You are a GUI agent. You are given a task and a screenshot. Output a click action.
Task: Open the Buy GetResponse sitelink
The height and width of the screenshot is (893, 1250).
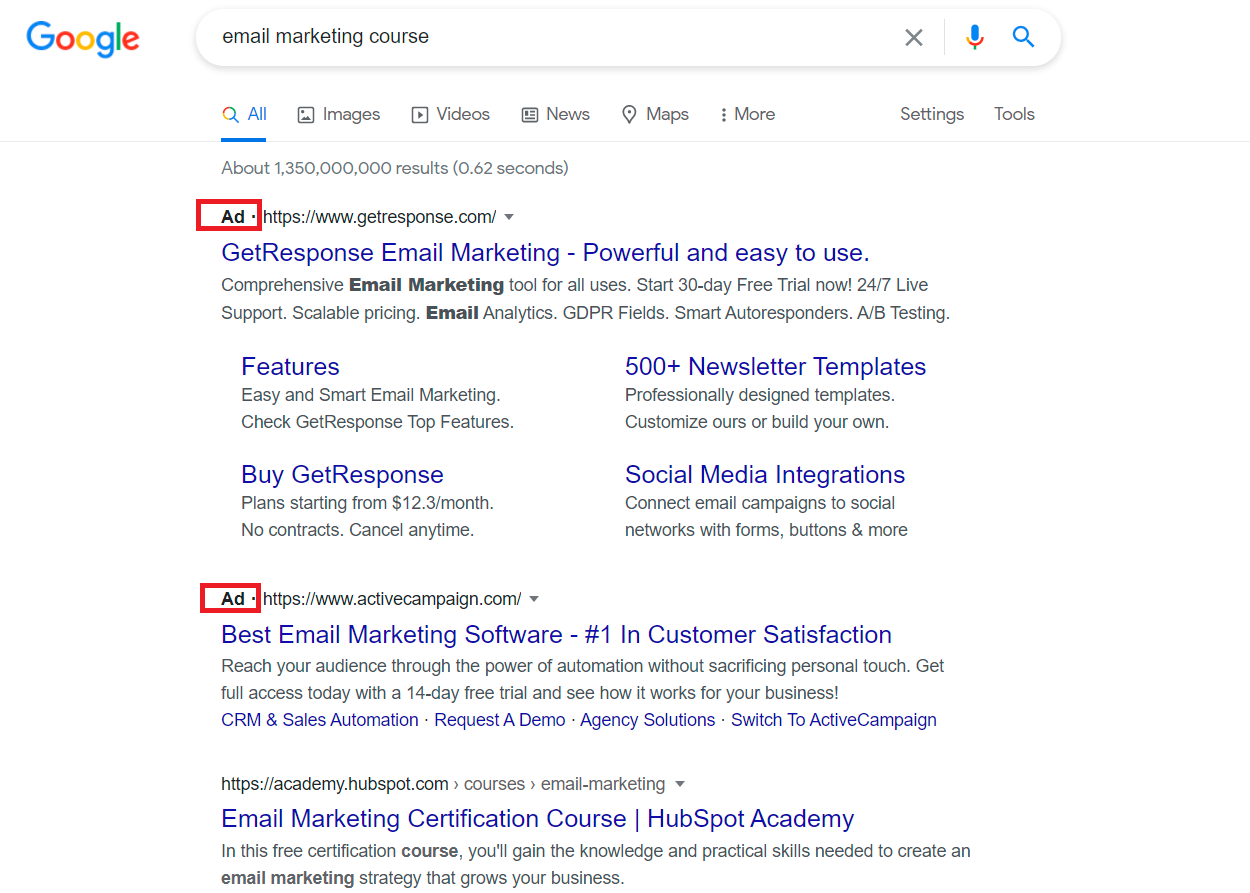[342, 474]
